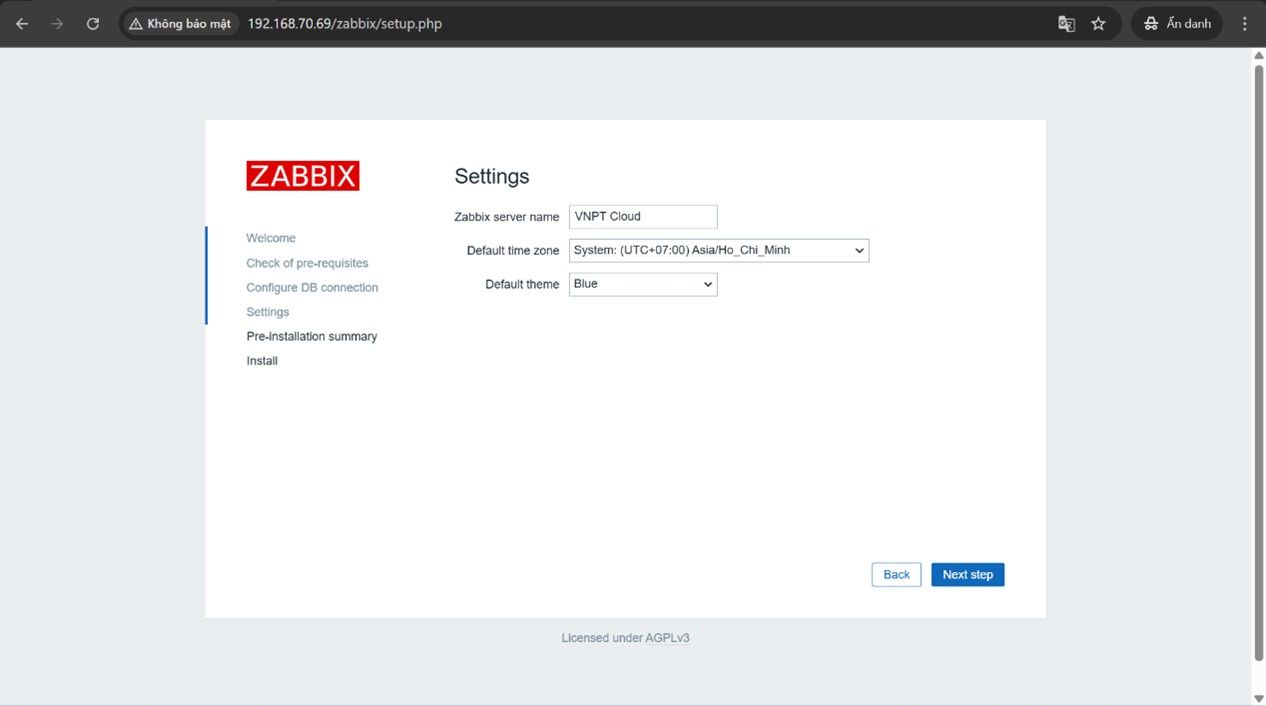Image resolution: width=1266 pixels, height=706 pixels.
Task: Go to the Welcome setup step
Action: point(271,238)
